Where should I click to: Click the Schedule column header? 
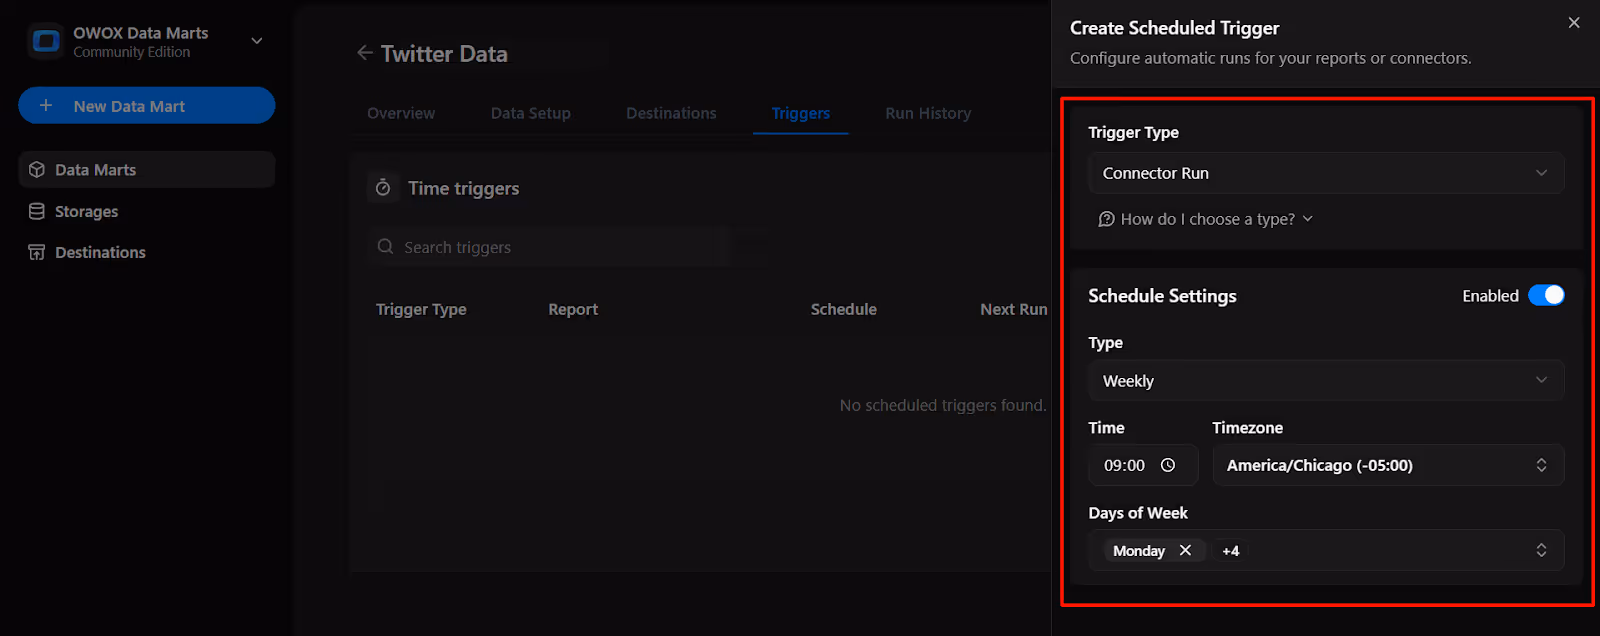point(844,310)
